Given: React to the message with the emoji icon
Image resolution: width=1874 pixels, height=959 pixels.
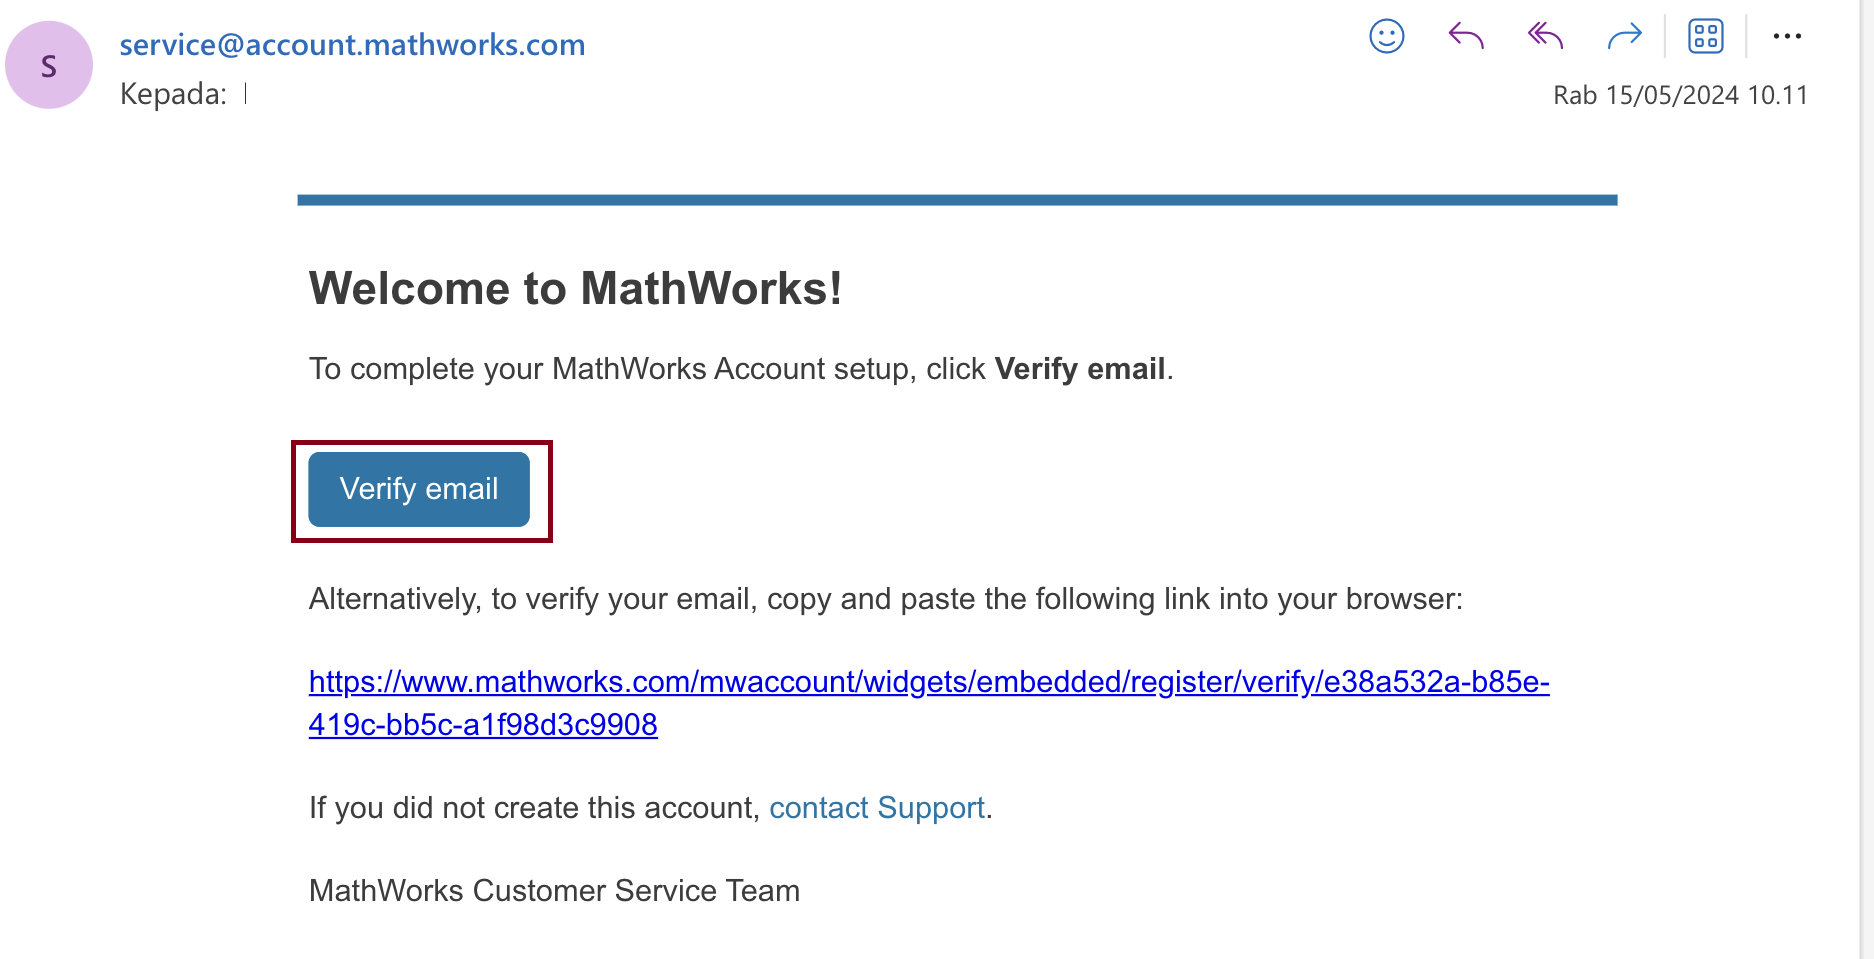Looking at the screenshot, I should click(1386, 37).
